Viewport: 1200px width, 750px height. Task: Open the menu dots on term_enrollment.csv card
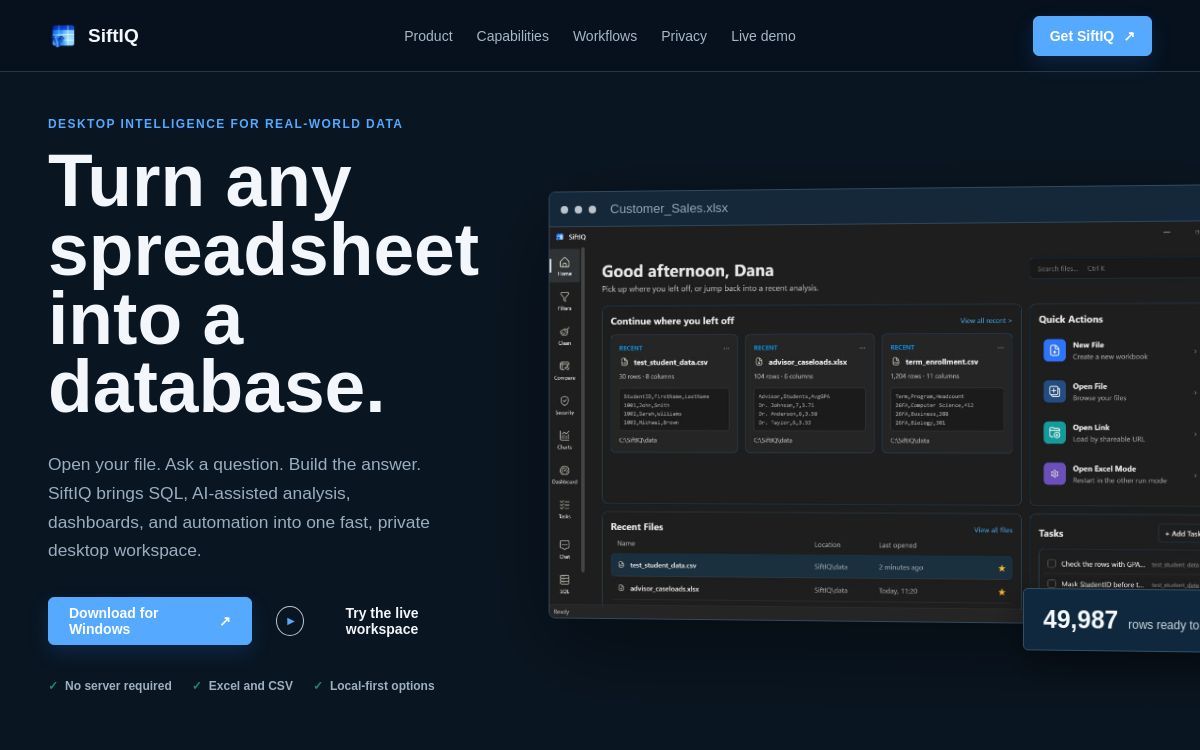click(1001, 348)
